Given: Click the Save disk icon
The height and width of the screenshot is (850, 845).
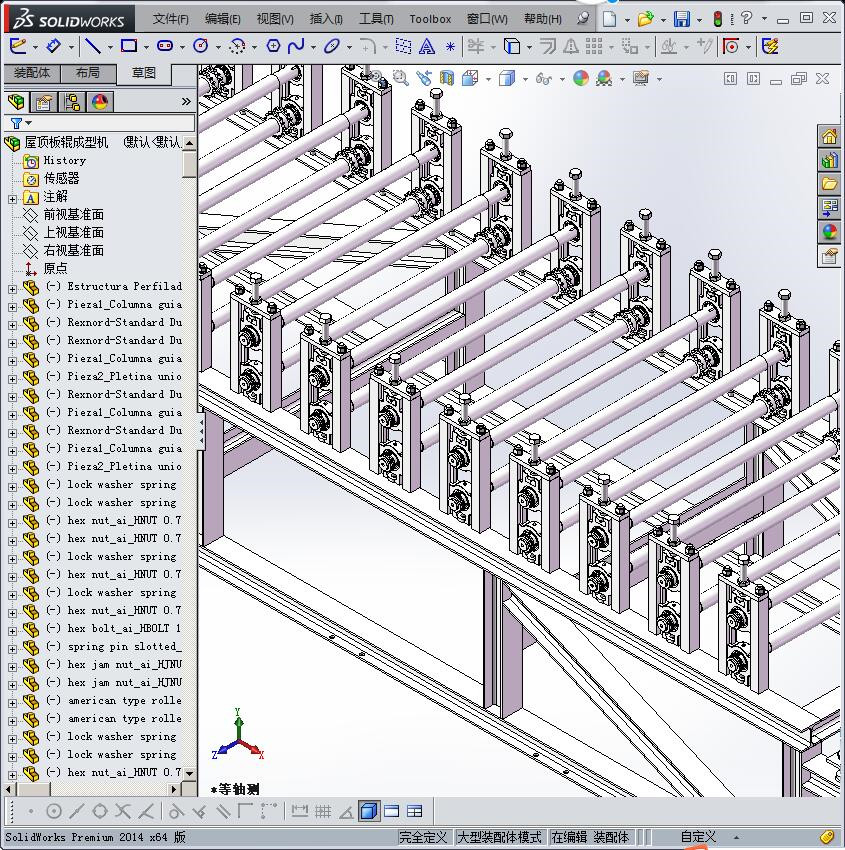Looking at the screenshot, I should tap(681, 19).
